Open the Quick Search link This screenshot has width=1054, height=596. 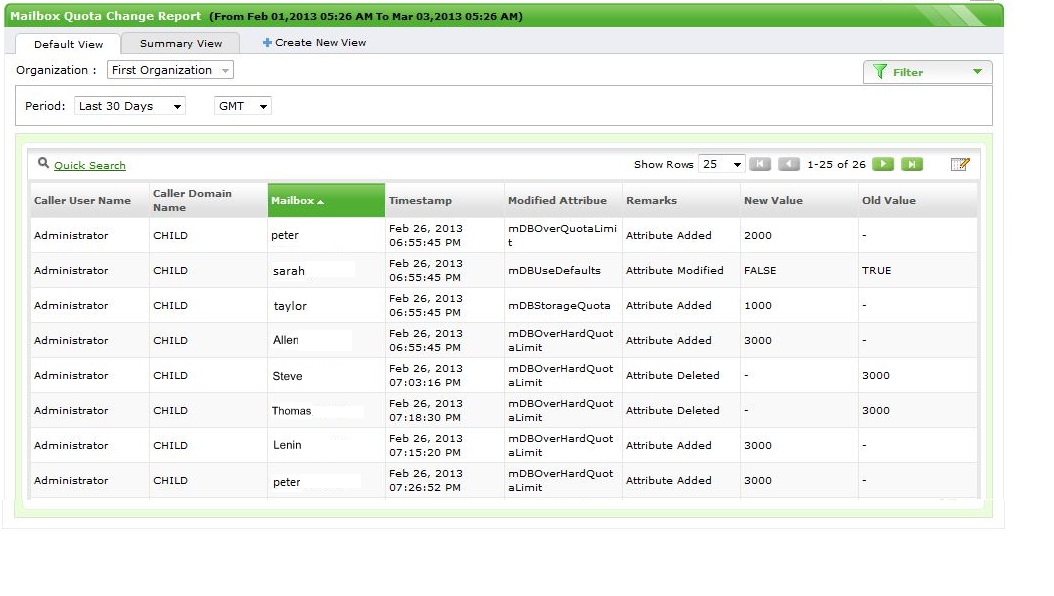pyautogui.click(x=90, y=166)
